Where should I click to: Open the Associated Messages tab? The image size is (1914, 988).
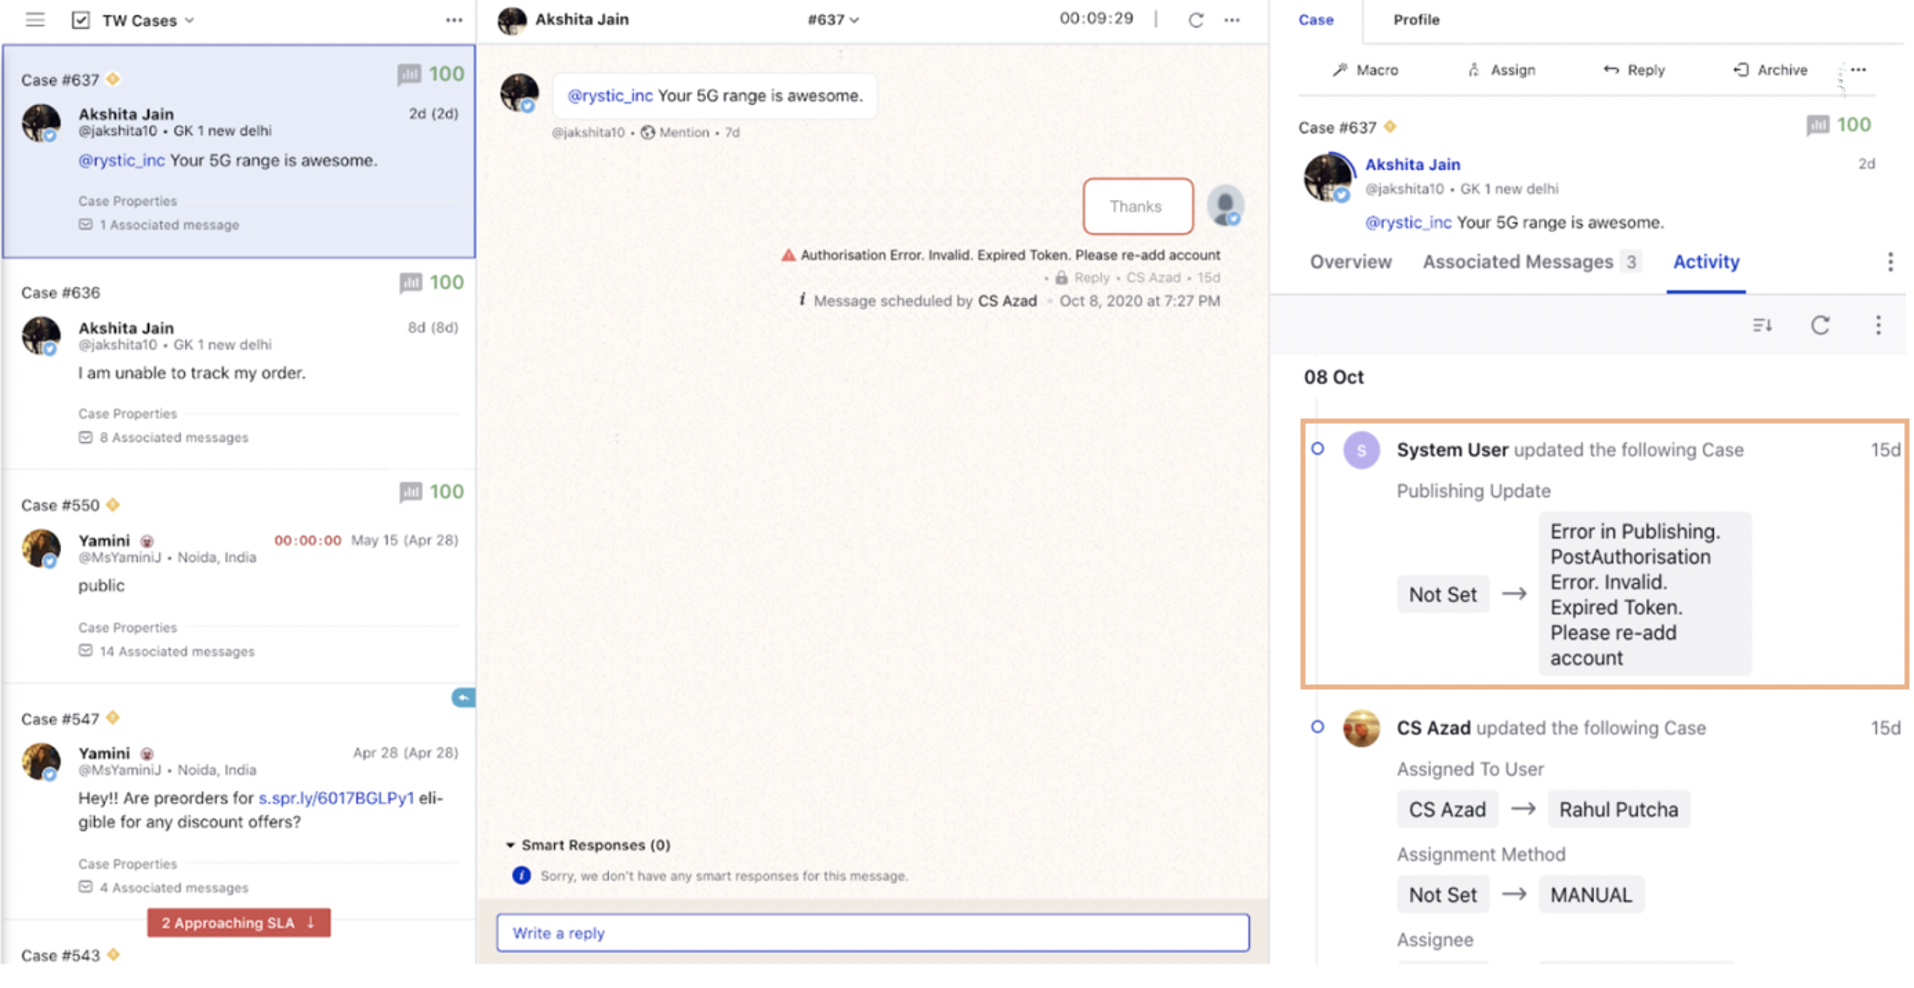pos(1530,262)
